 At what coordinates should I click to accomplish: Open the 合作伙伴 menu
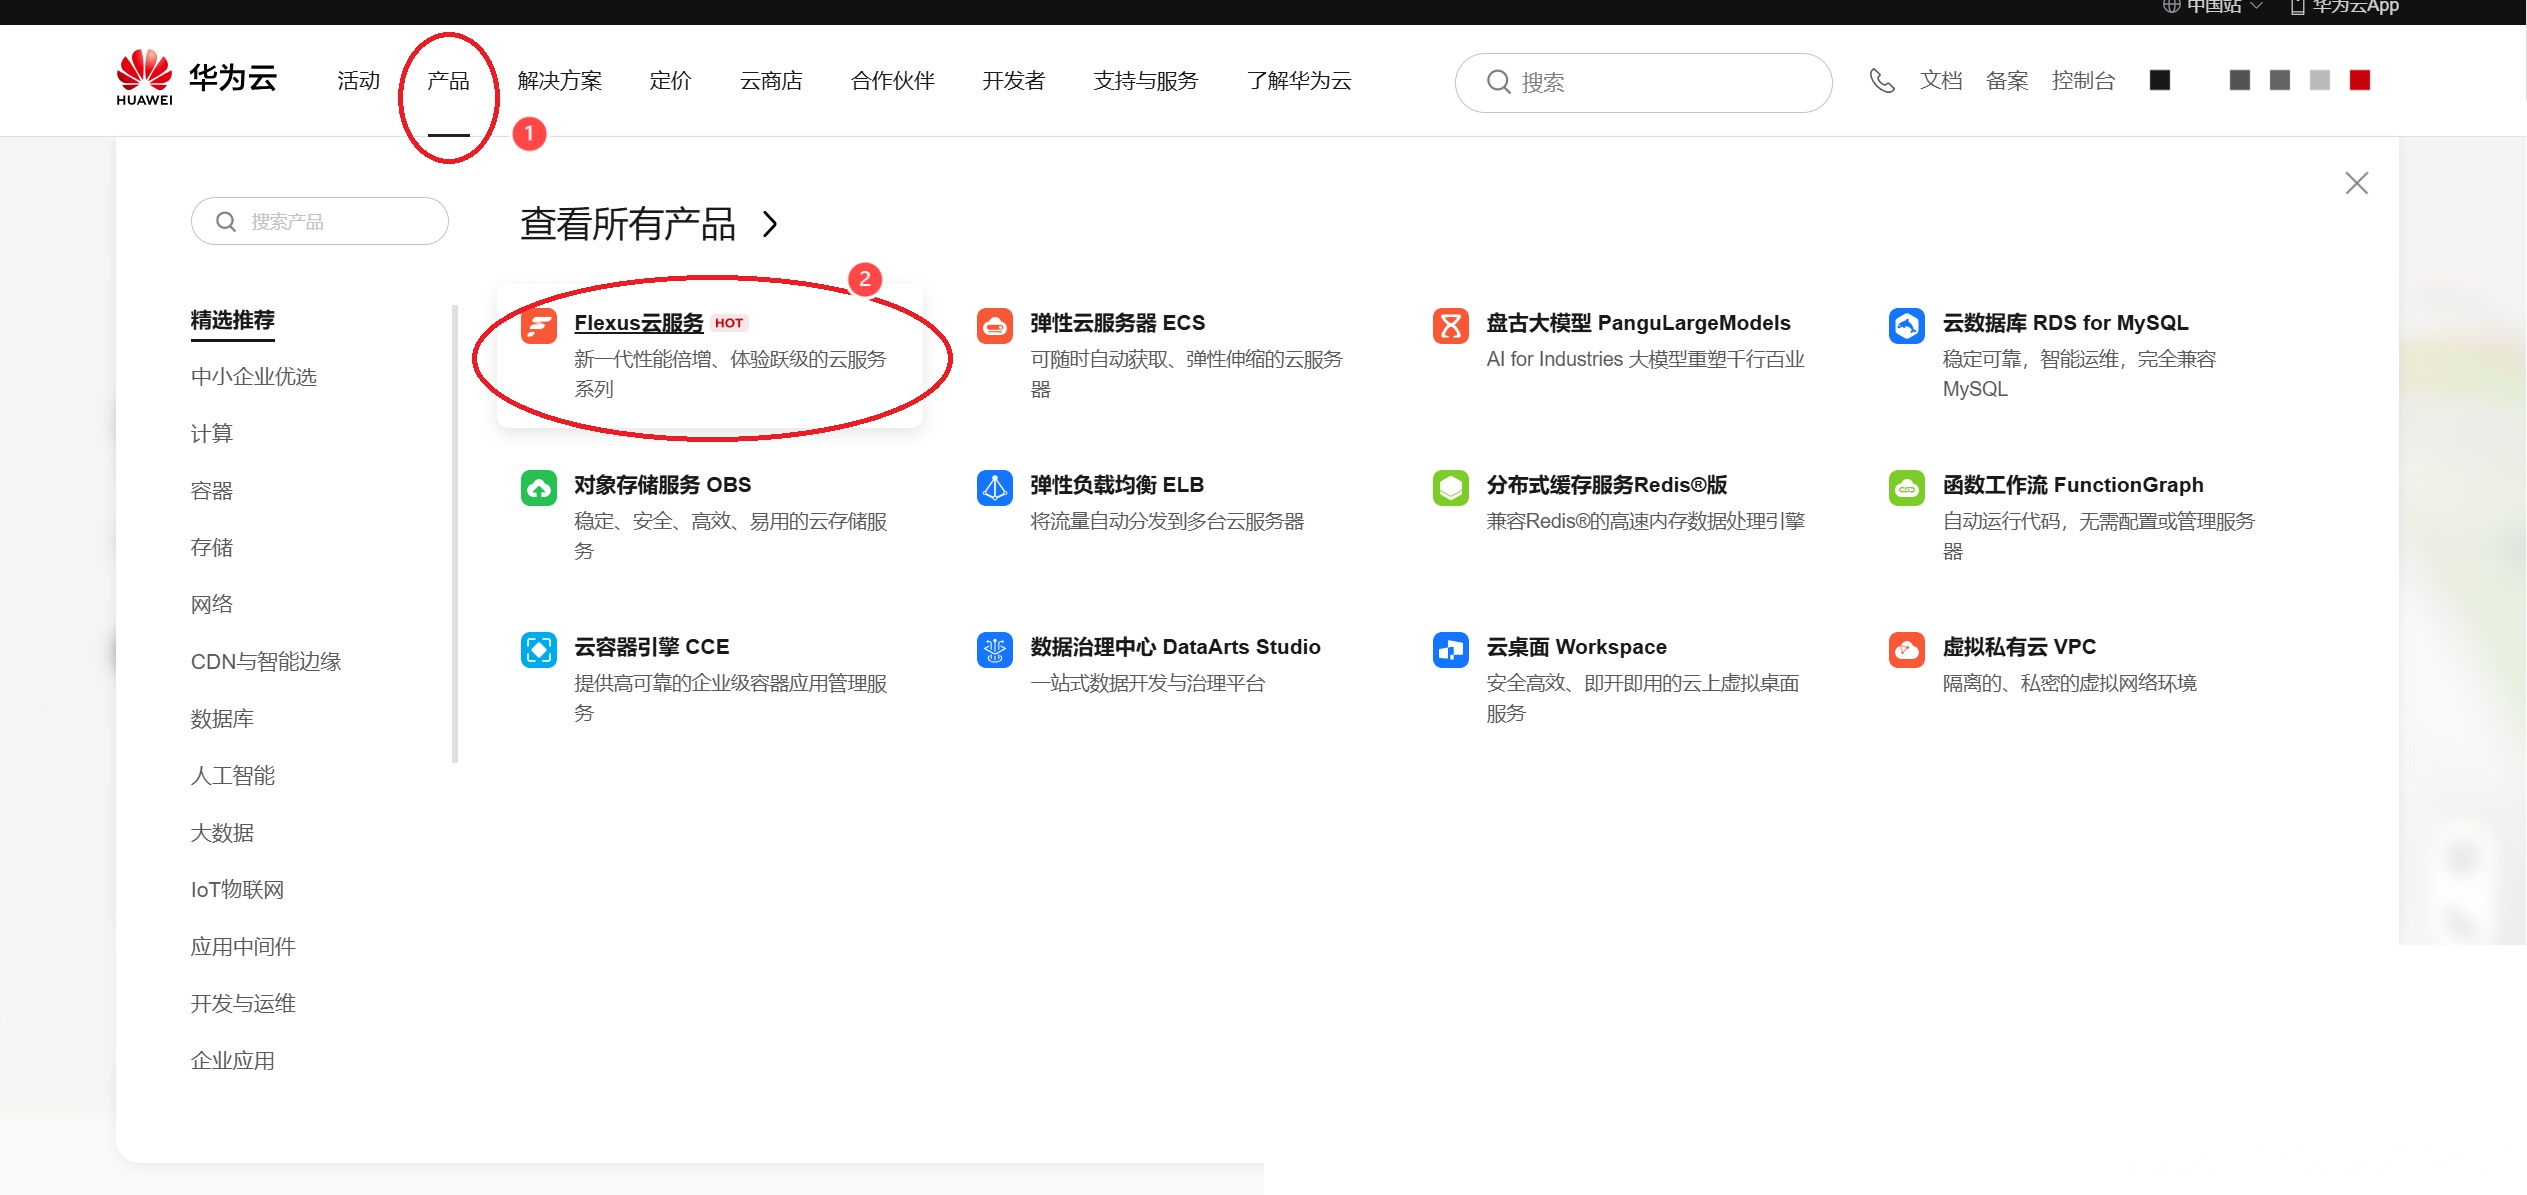click(x=893, y=81)
